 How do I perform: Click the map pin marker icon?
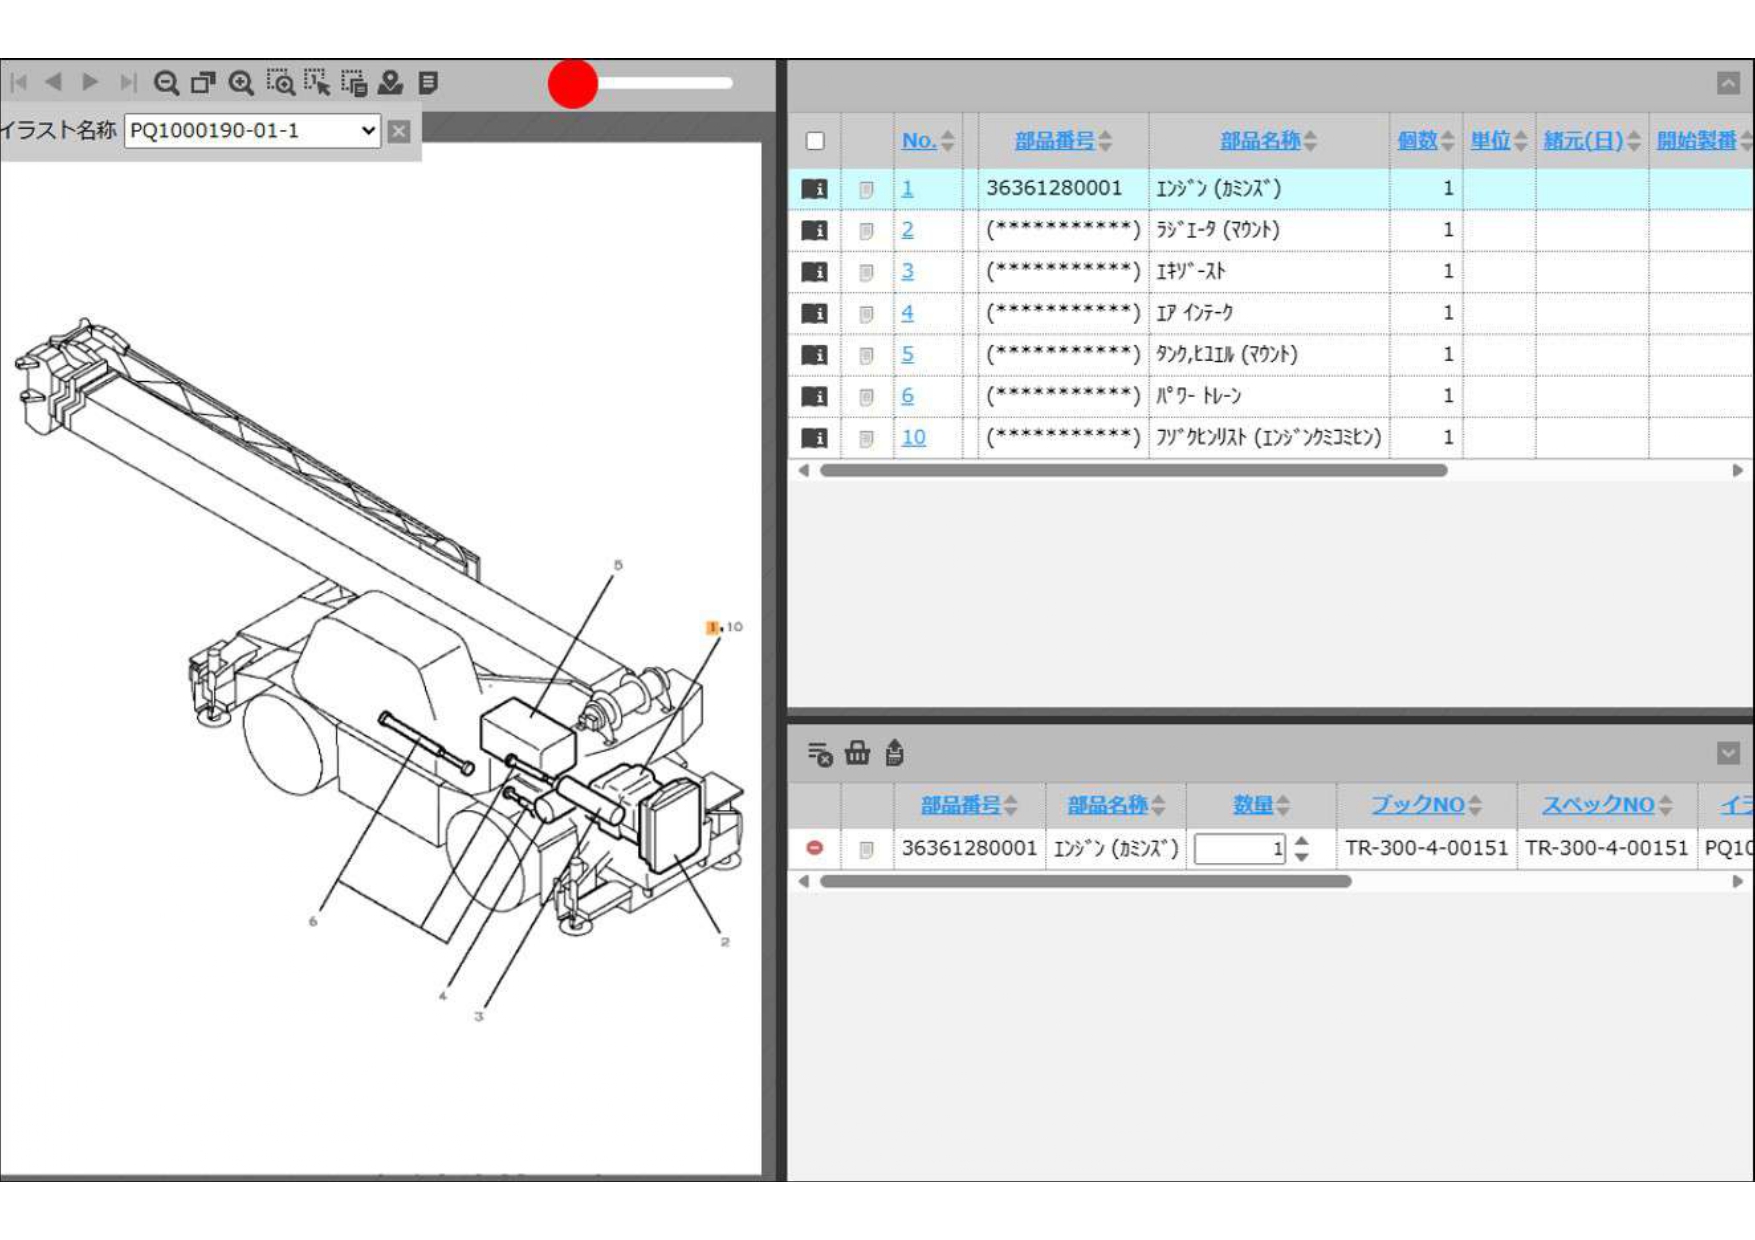[391, 83]
